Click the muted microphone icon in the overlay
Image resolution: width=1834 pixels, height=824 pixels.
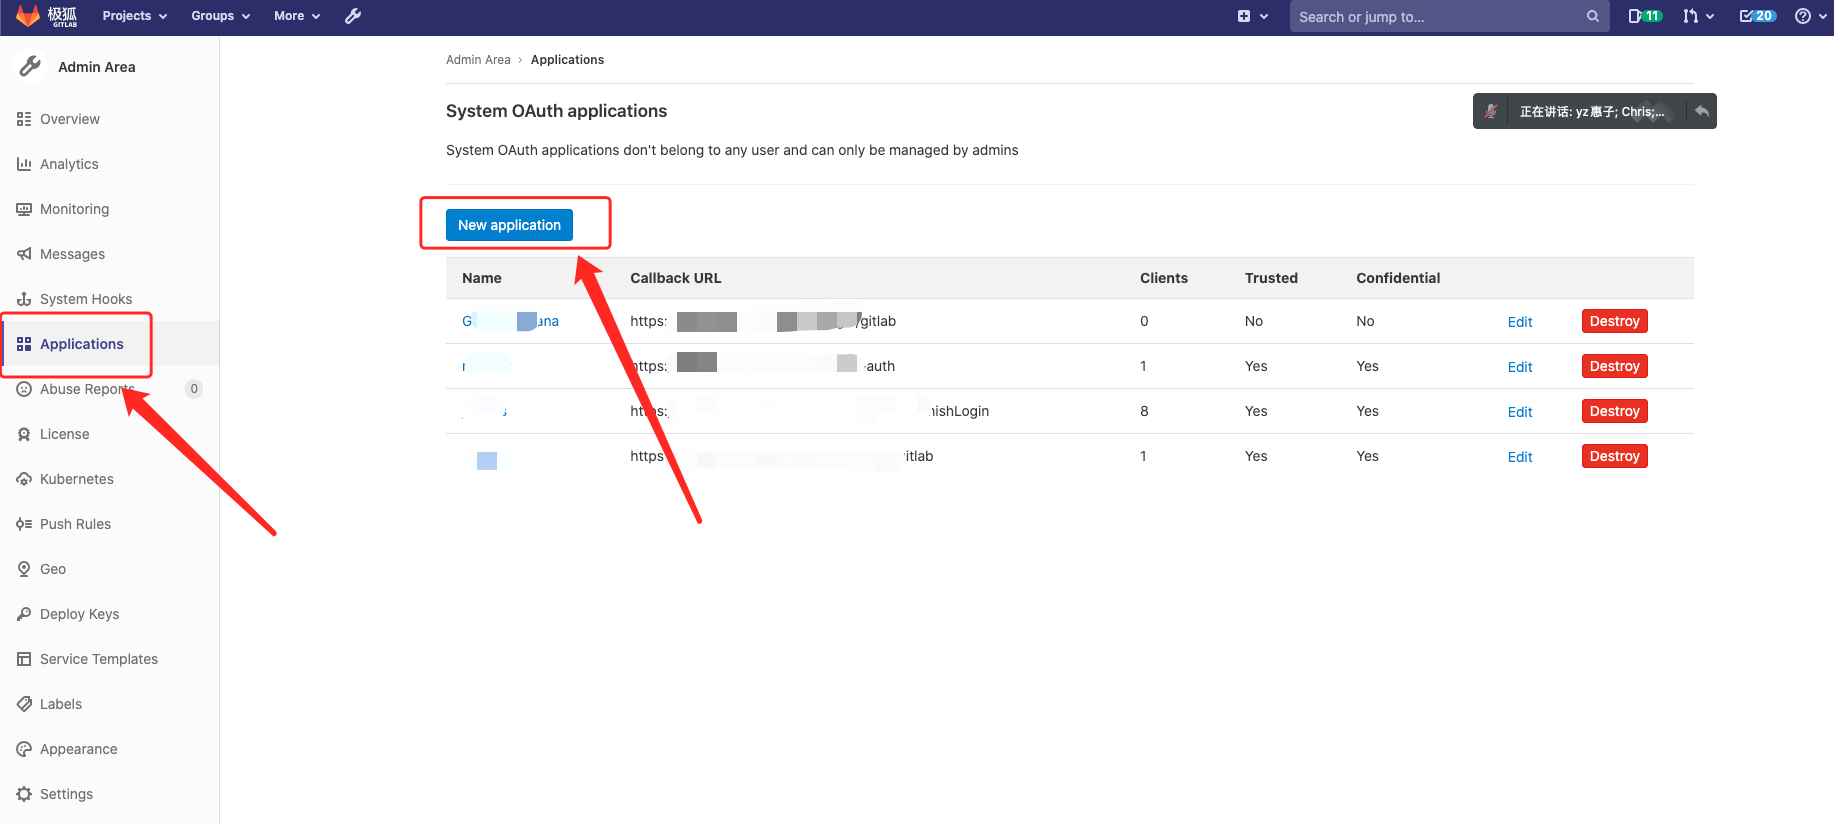pyautogui.click(x=1490, y=111)
